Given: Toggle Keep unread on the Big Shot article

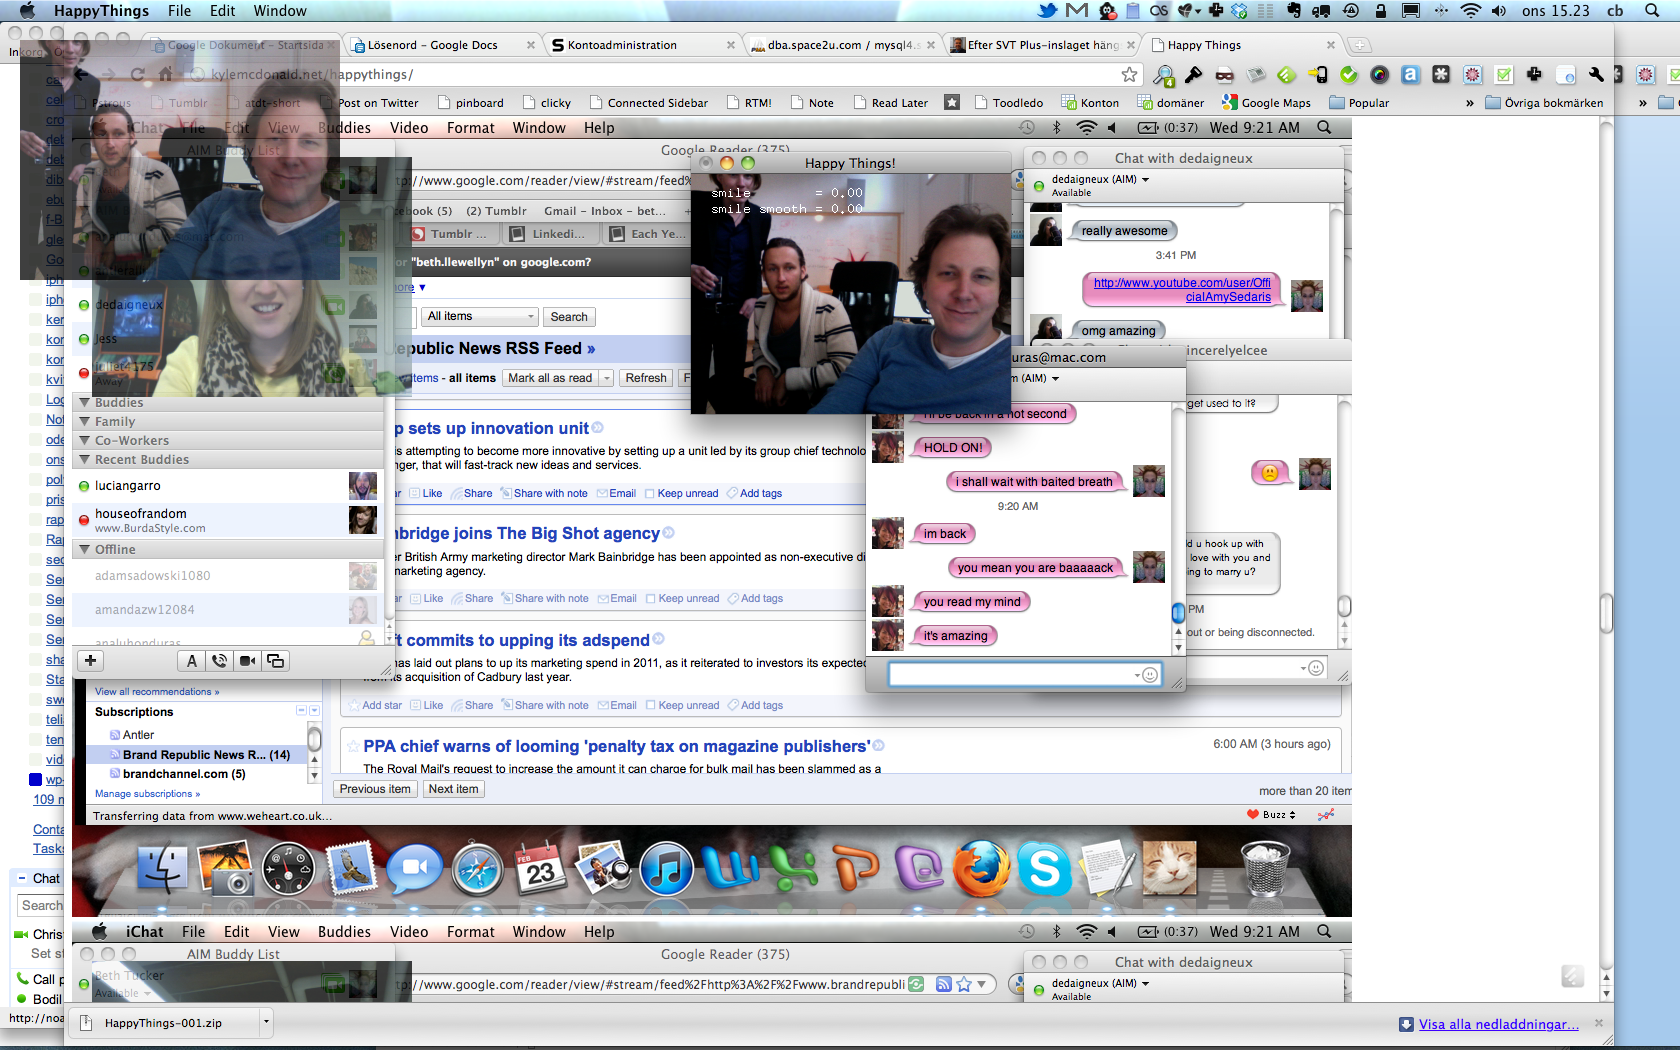Looking at the screenshot, I should (x=651, y=599).
